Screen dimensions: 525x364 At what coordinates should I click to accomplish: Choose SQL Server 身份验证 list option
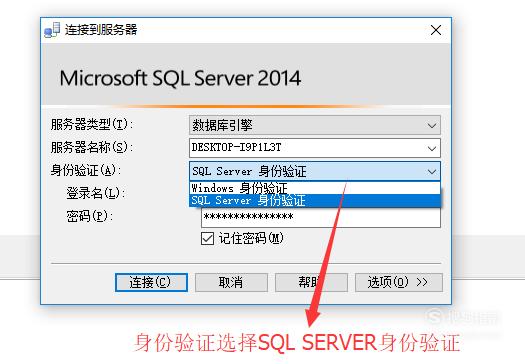click(315, 201)
